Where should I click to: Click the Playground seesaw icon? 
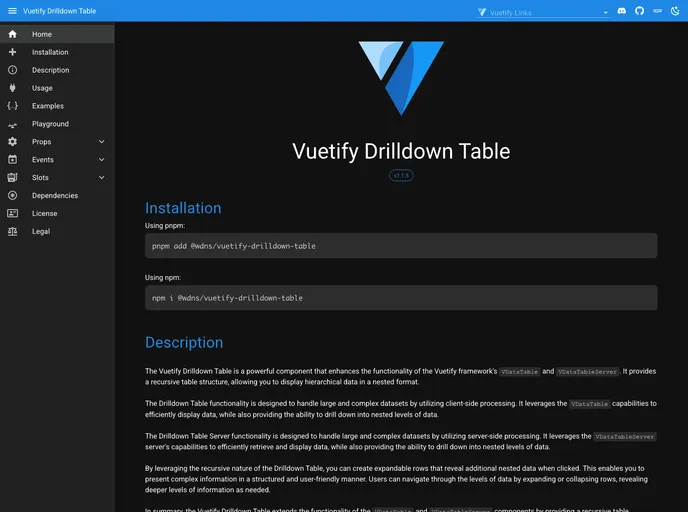[x=12, y=125]
